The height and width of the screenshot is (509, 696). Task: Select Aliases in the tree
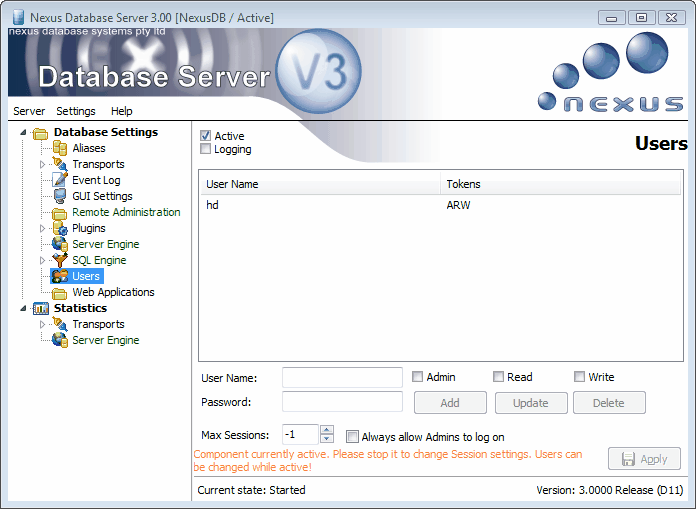pos(89,148)
